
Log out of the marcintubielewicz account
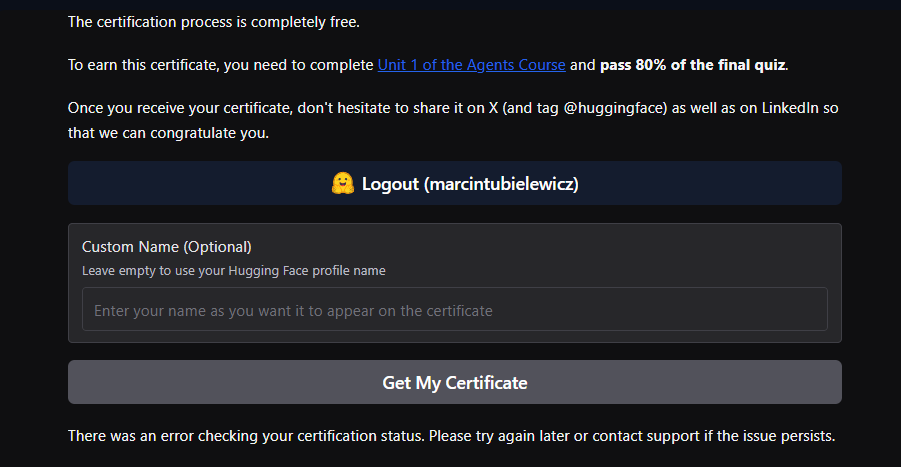[455, 184]
